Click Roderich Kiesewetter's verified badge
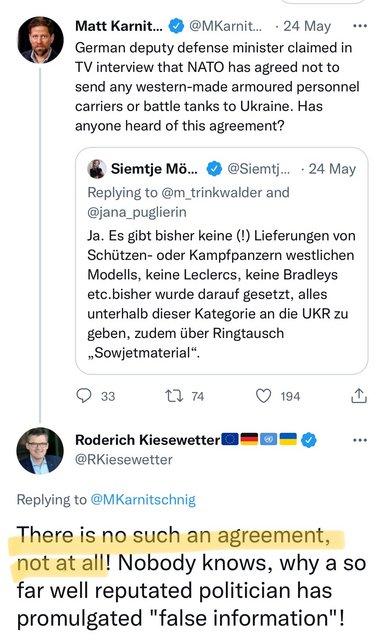 pos(309,440)
